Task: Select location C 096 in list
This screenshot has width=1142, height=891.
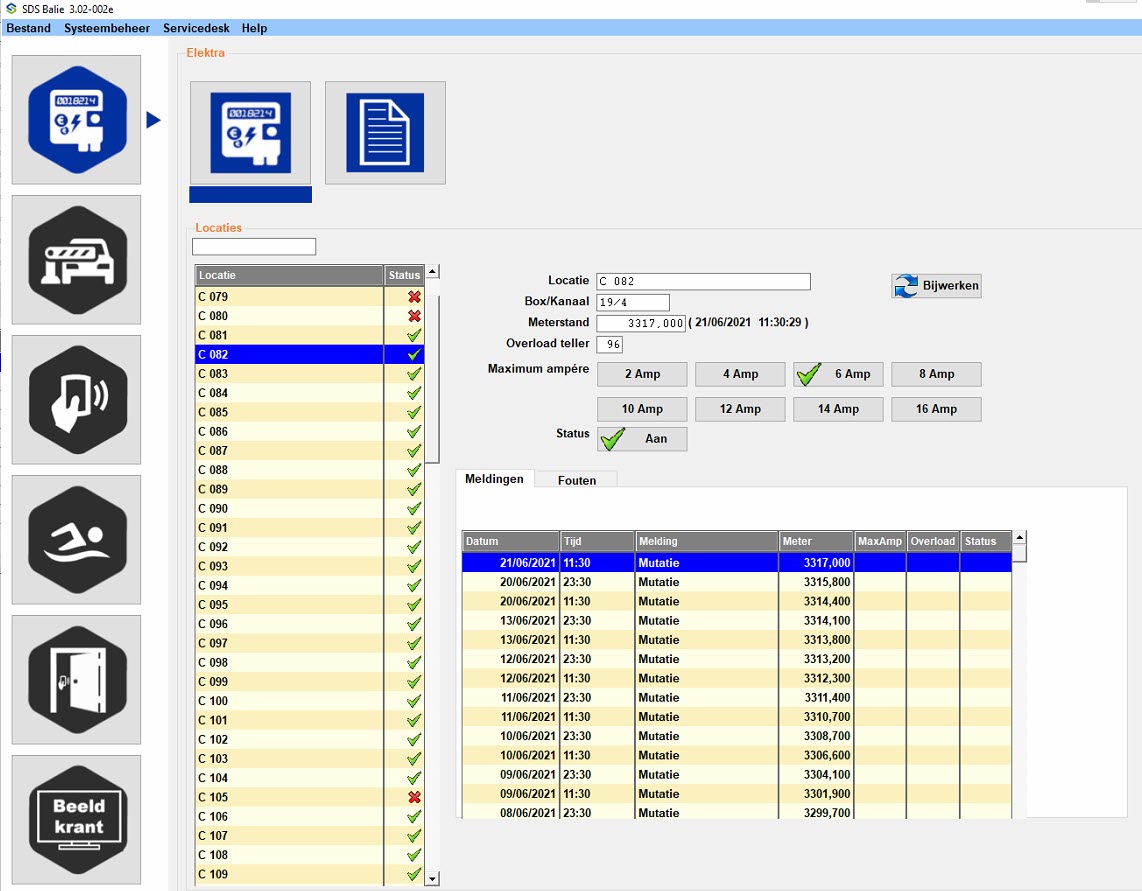Action: (310, 624)
